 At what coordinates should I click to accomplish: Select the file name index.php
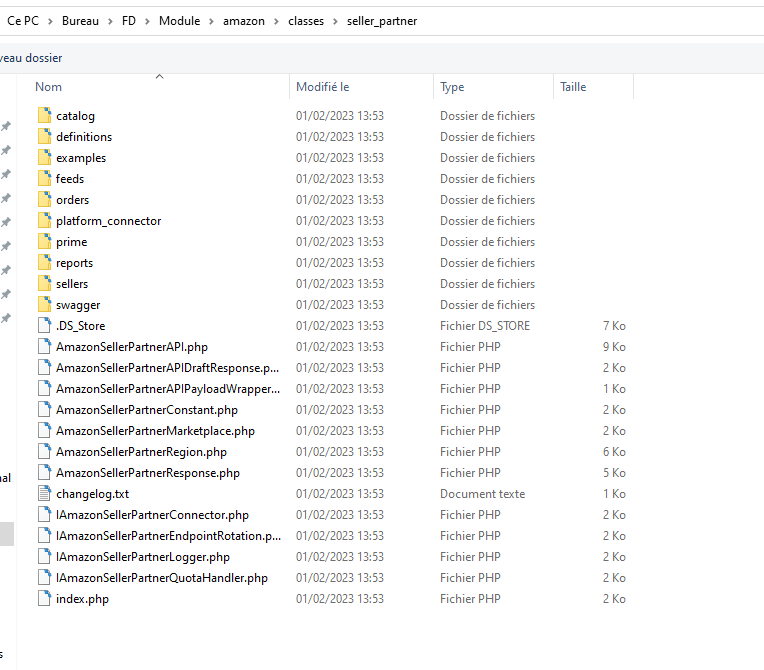82,598
